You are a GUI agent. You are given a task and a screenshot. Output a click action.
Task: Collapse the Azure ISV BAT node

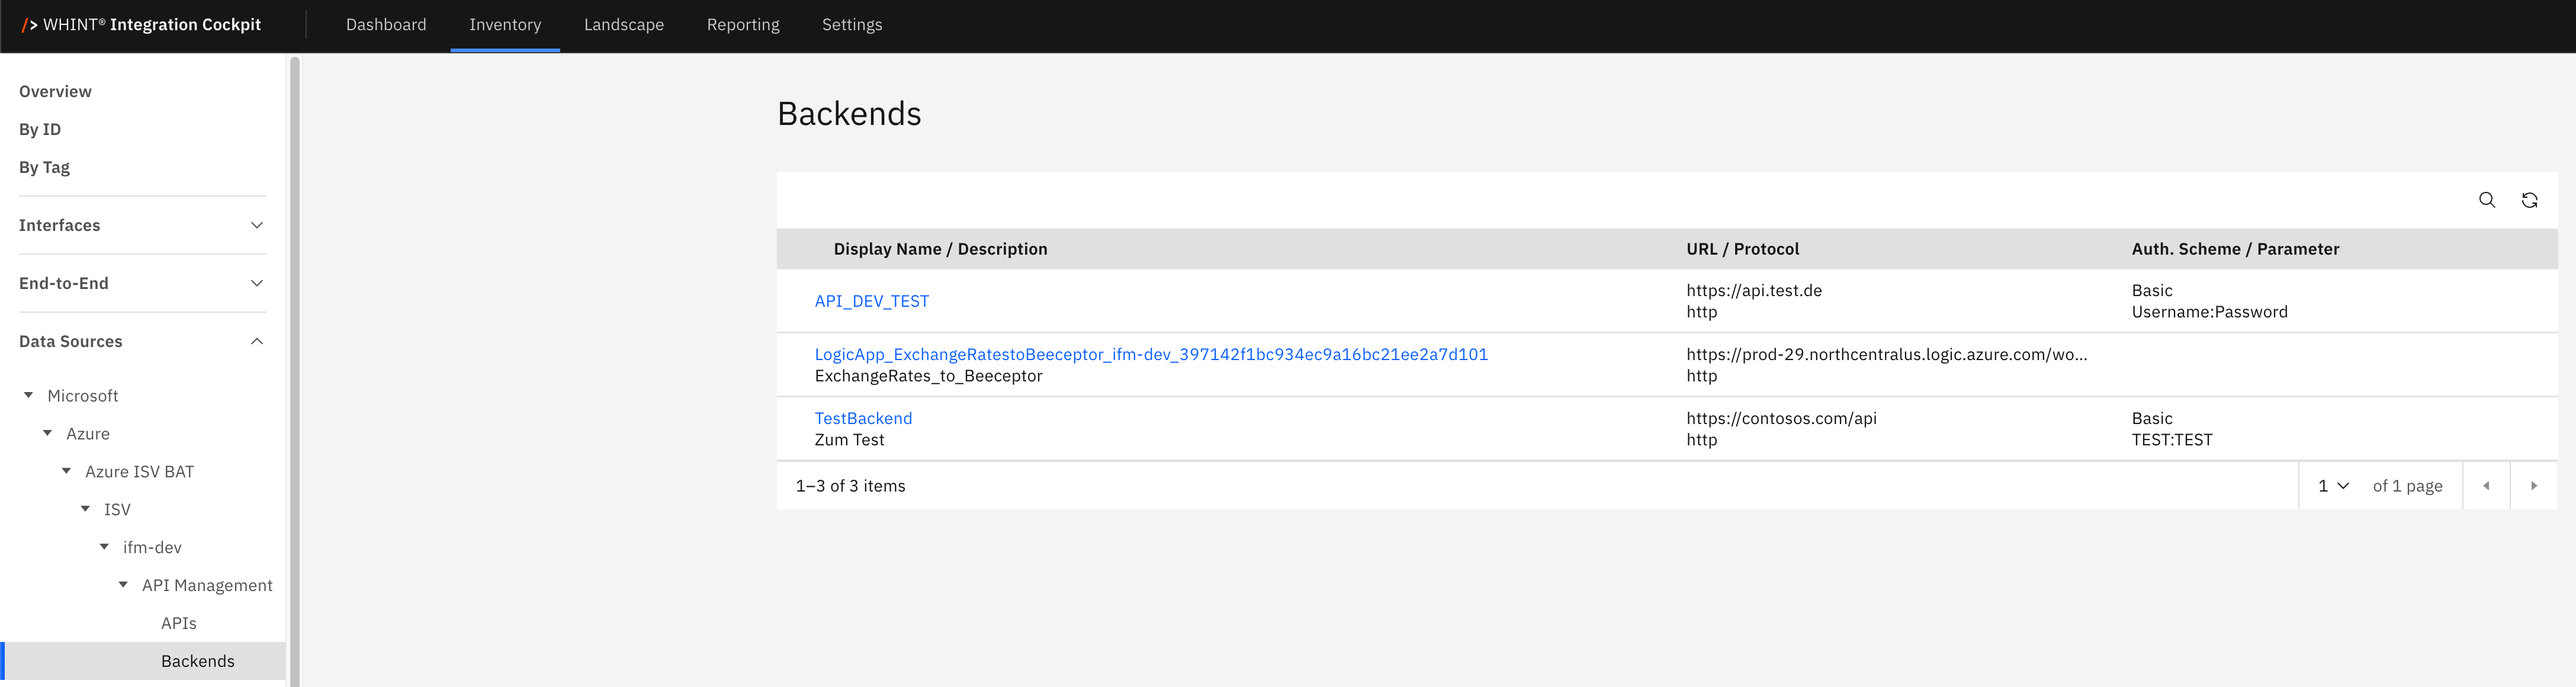[x=67, y=472]
